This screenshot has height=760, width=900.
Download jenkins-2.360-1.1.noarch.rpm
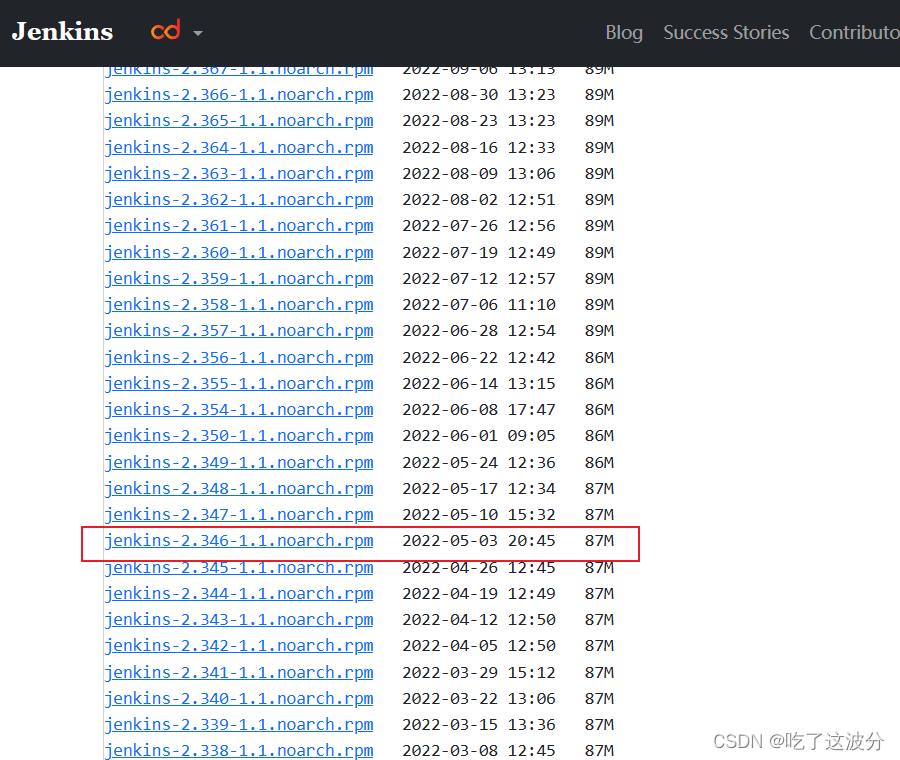click(239, 253)
